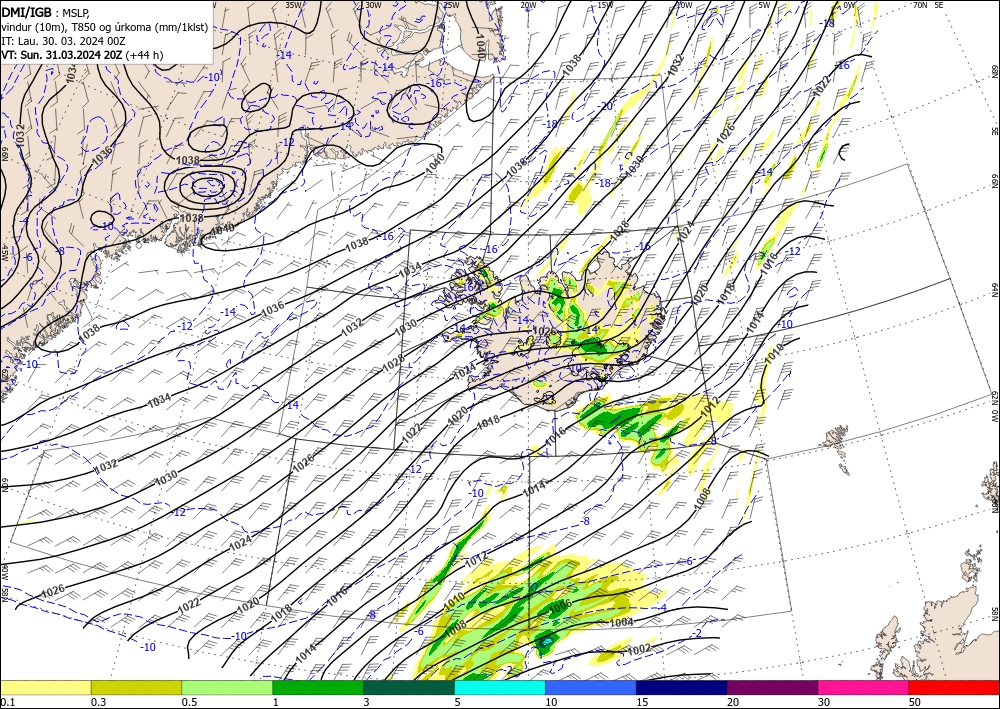This screenshot has width=1000, height=709.
Task: Click the '15W' longitude label
Action: (x=605, y=4)
